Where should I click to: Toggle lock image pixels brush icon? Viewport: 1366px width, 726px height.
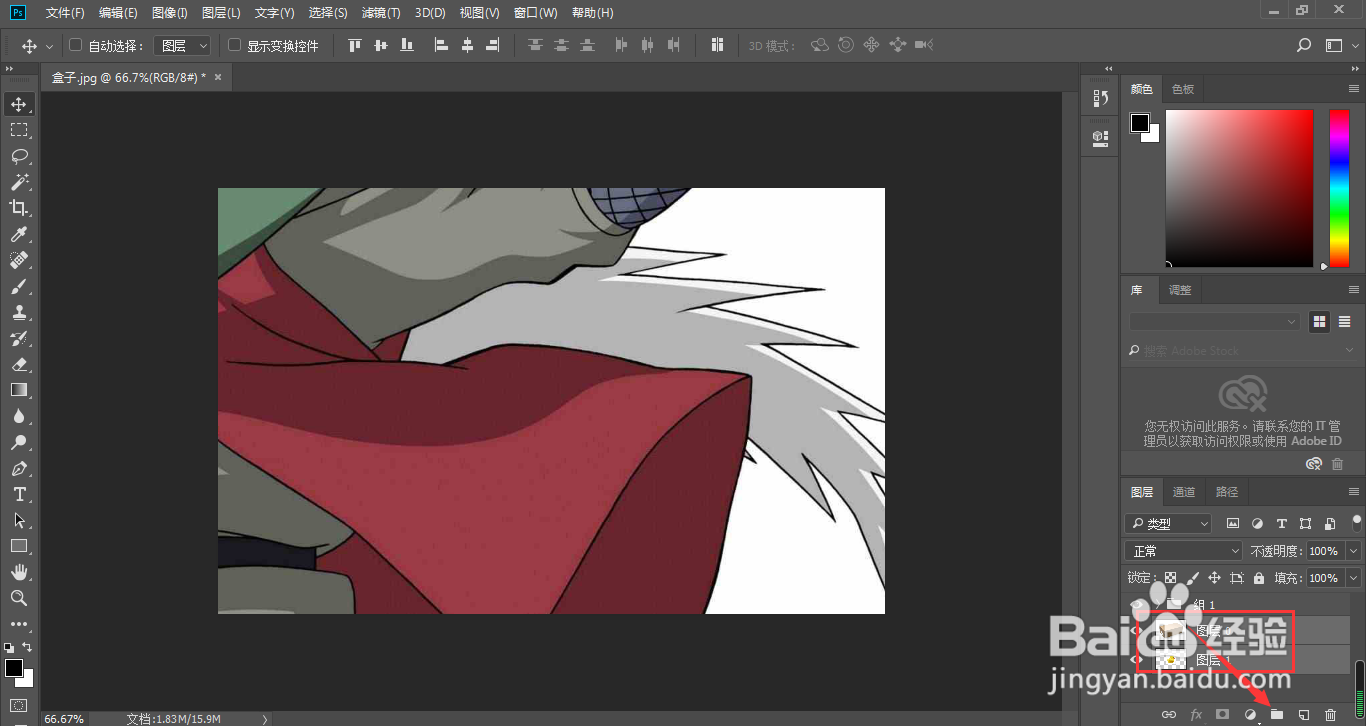[1193, 578]
